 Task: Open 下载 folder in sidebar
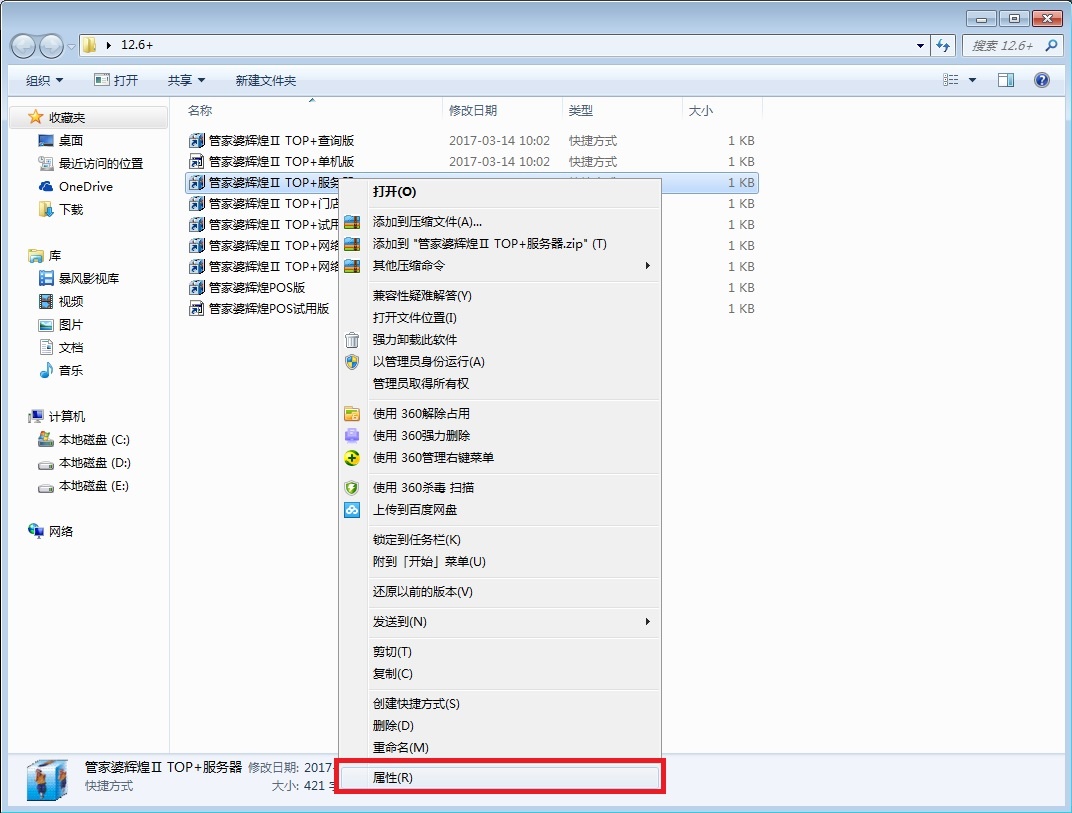click(x=61, y=209)
